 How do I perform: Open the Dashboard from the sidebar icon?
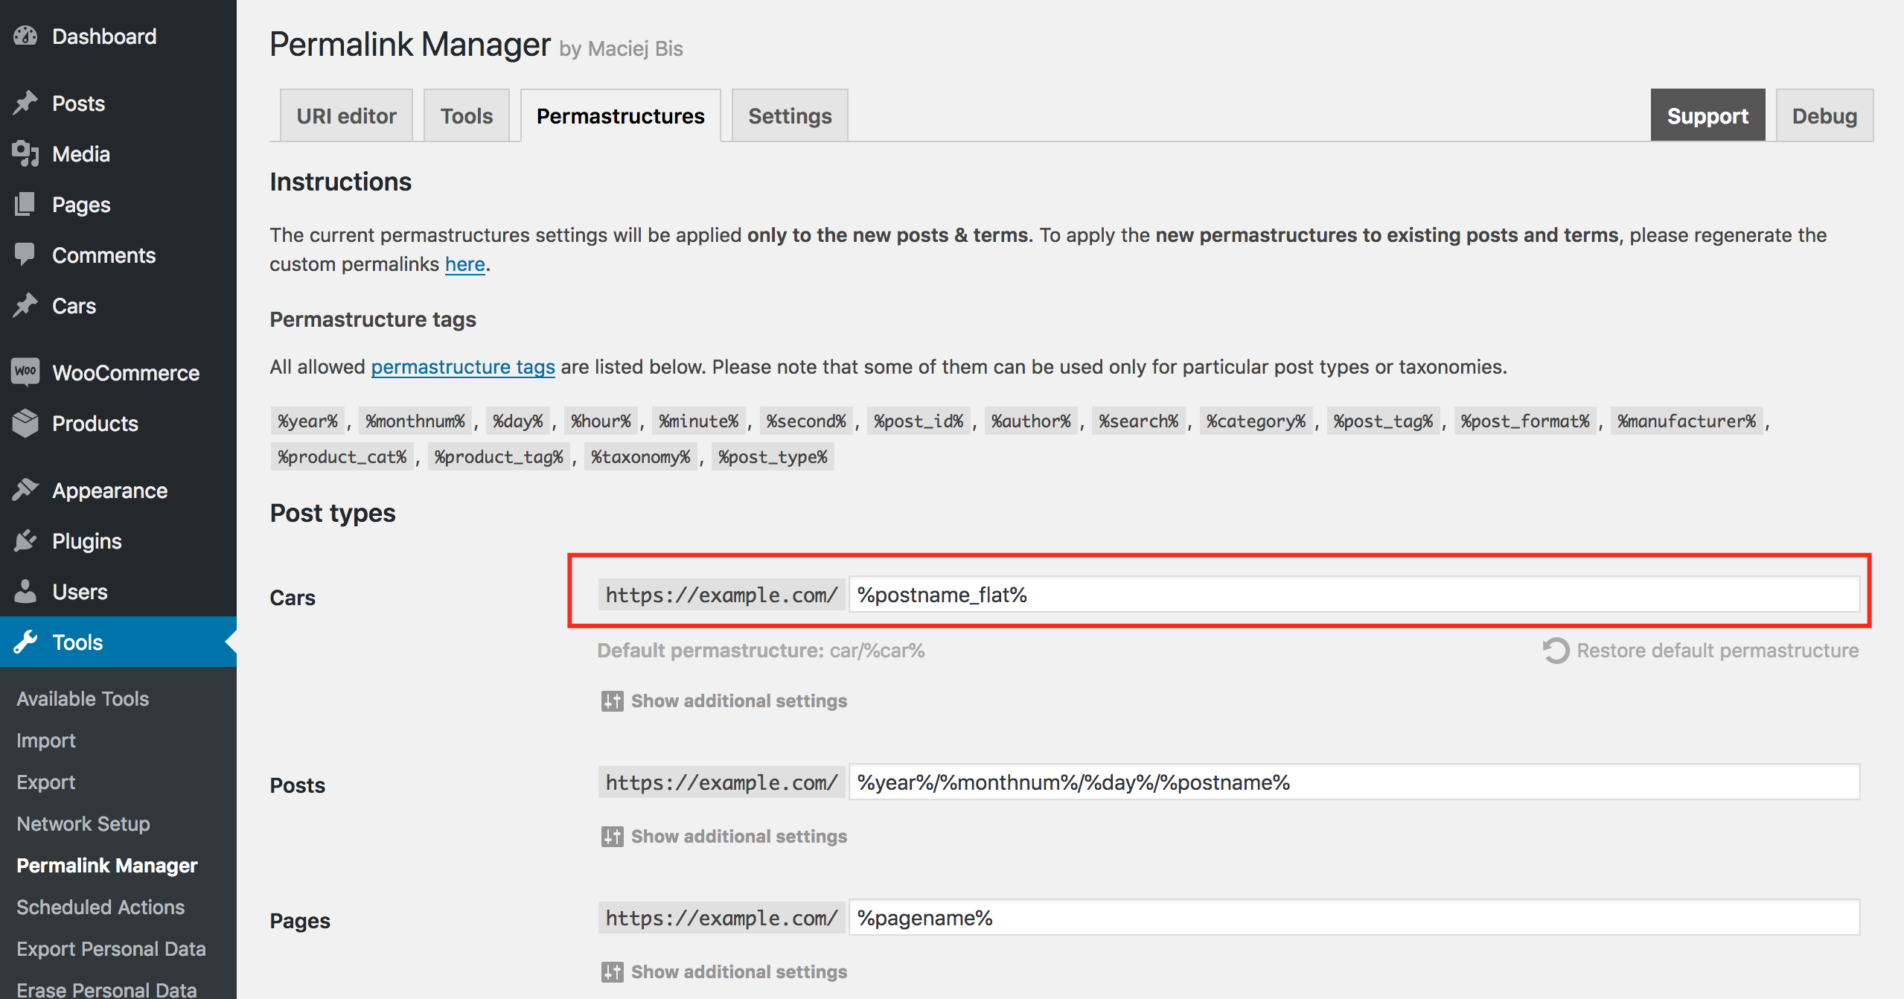25,36
